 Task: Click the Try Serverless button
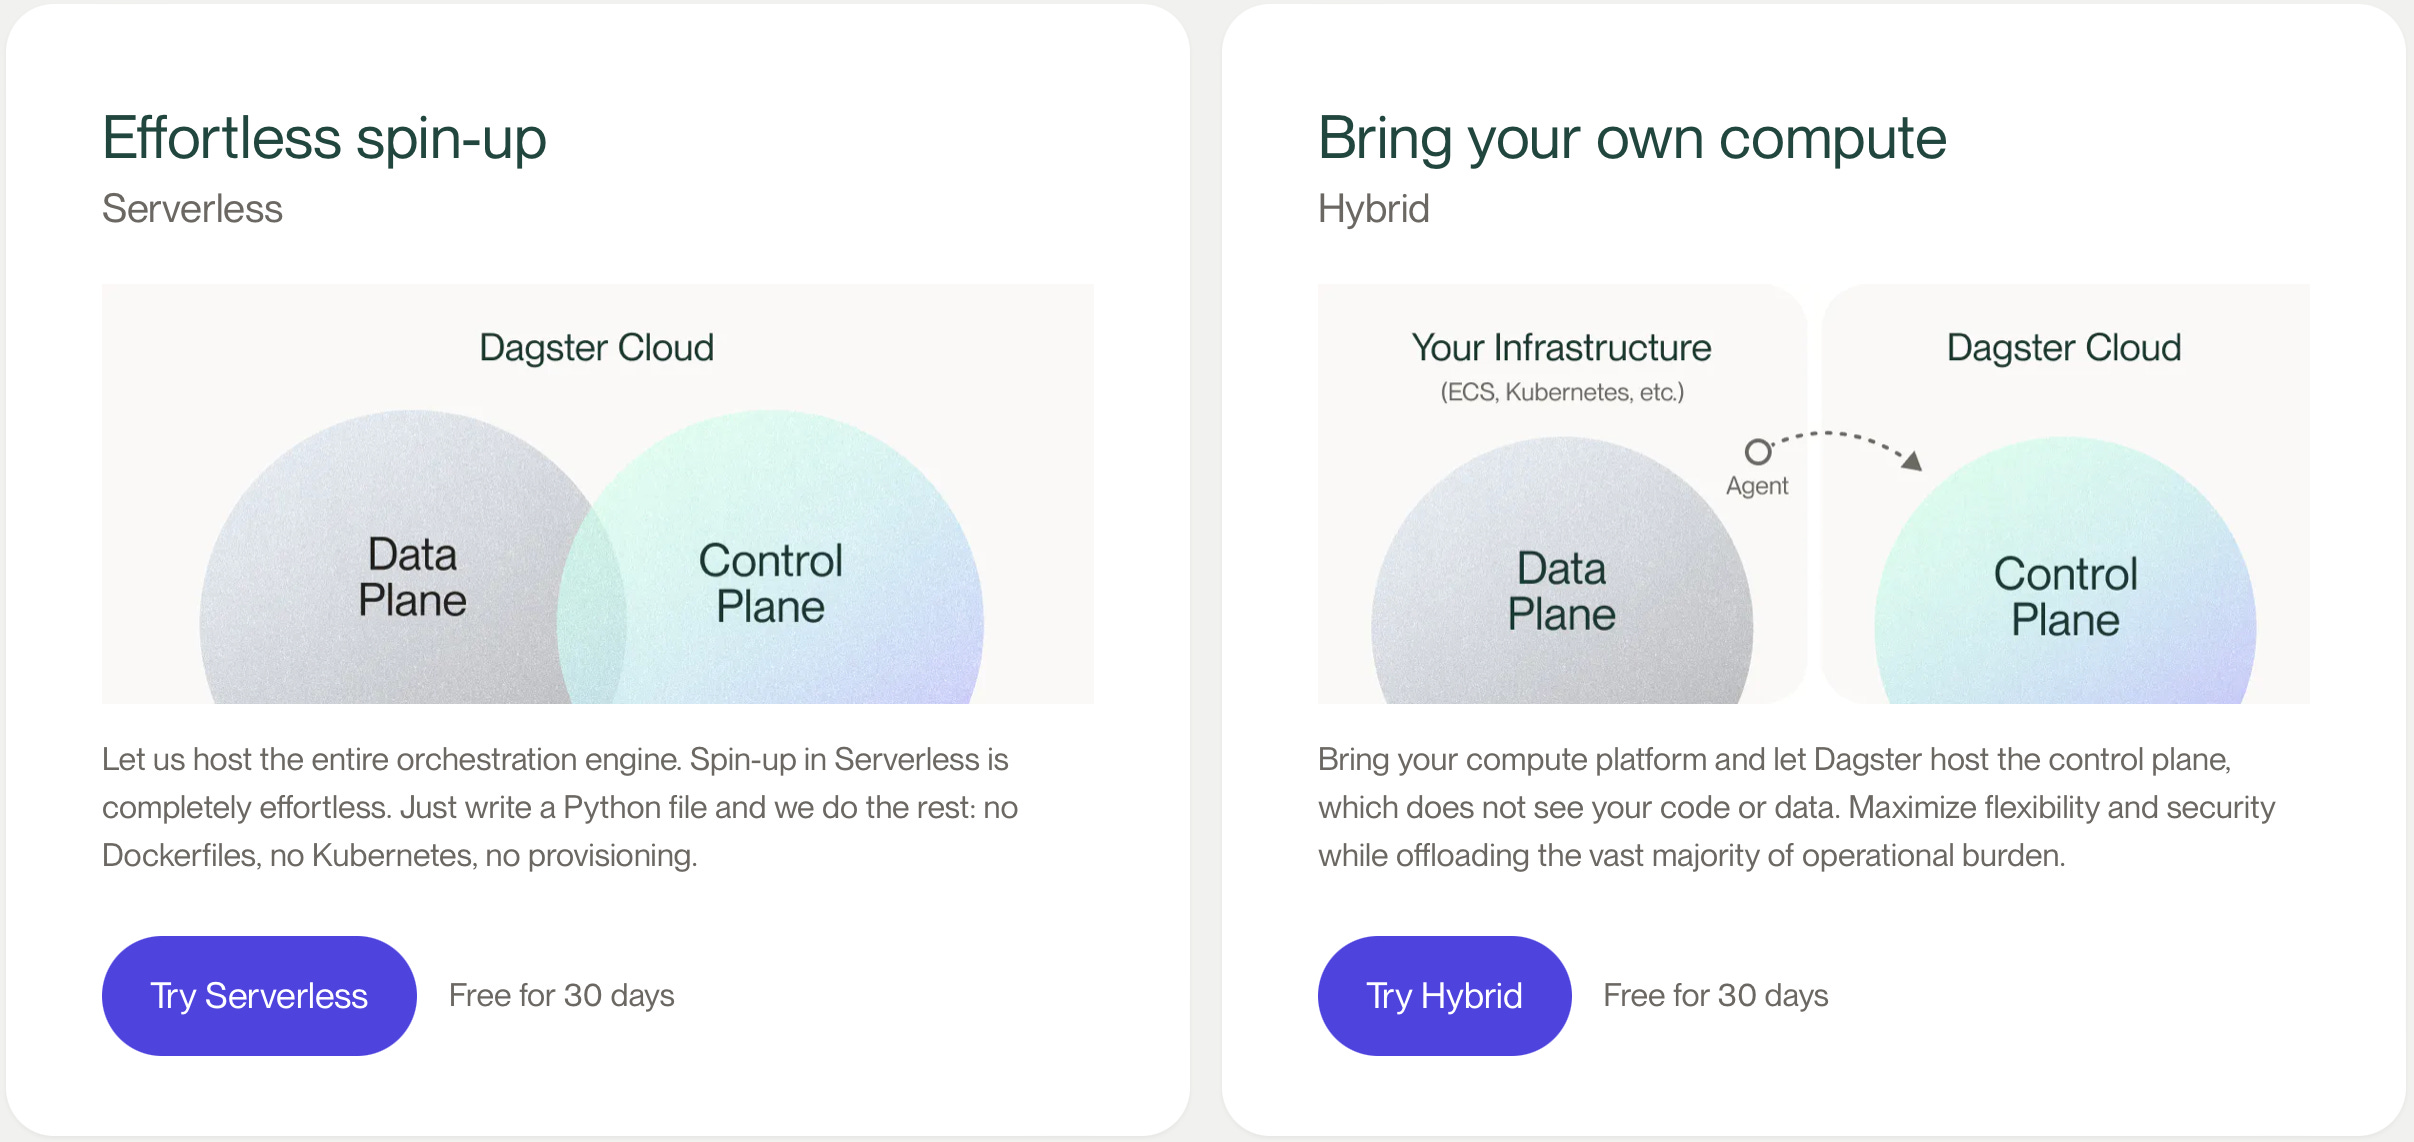259,995
